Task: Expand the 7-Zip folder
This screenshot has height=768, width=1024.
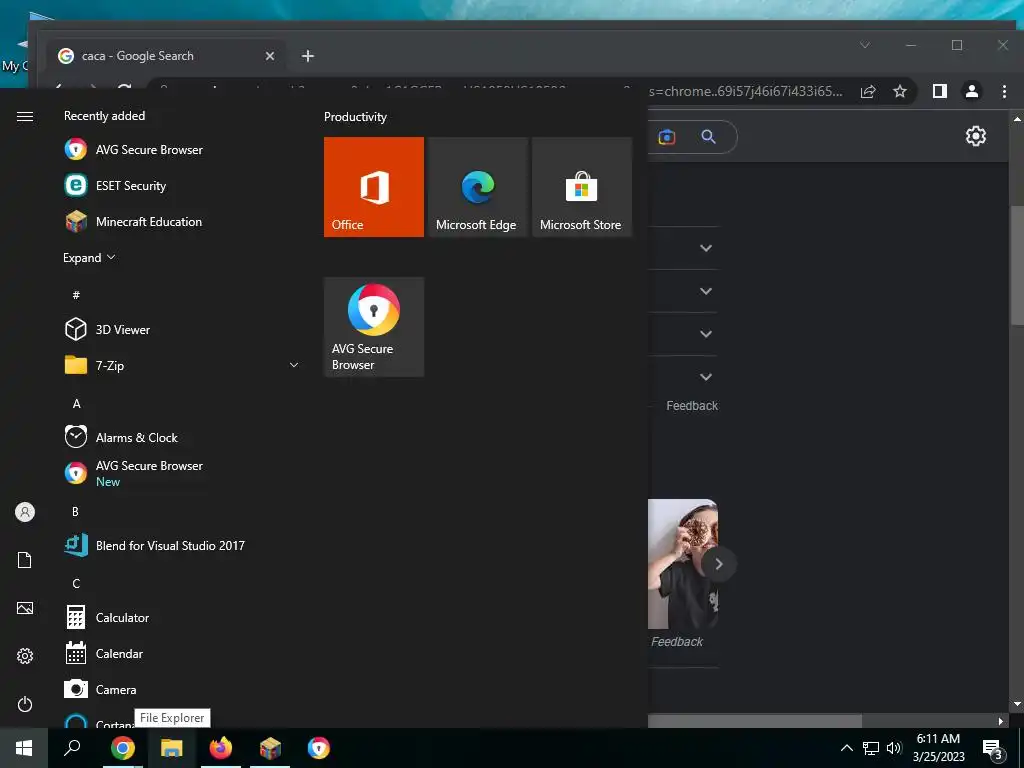Action: coord(181,366)
